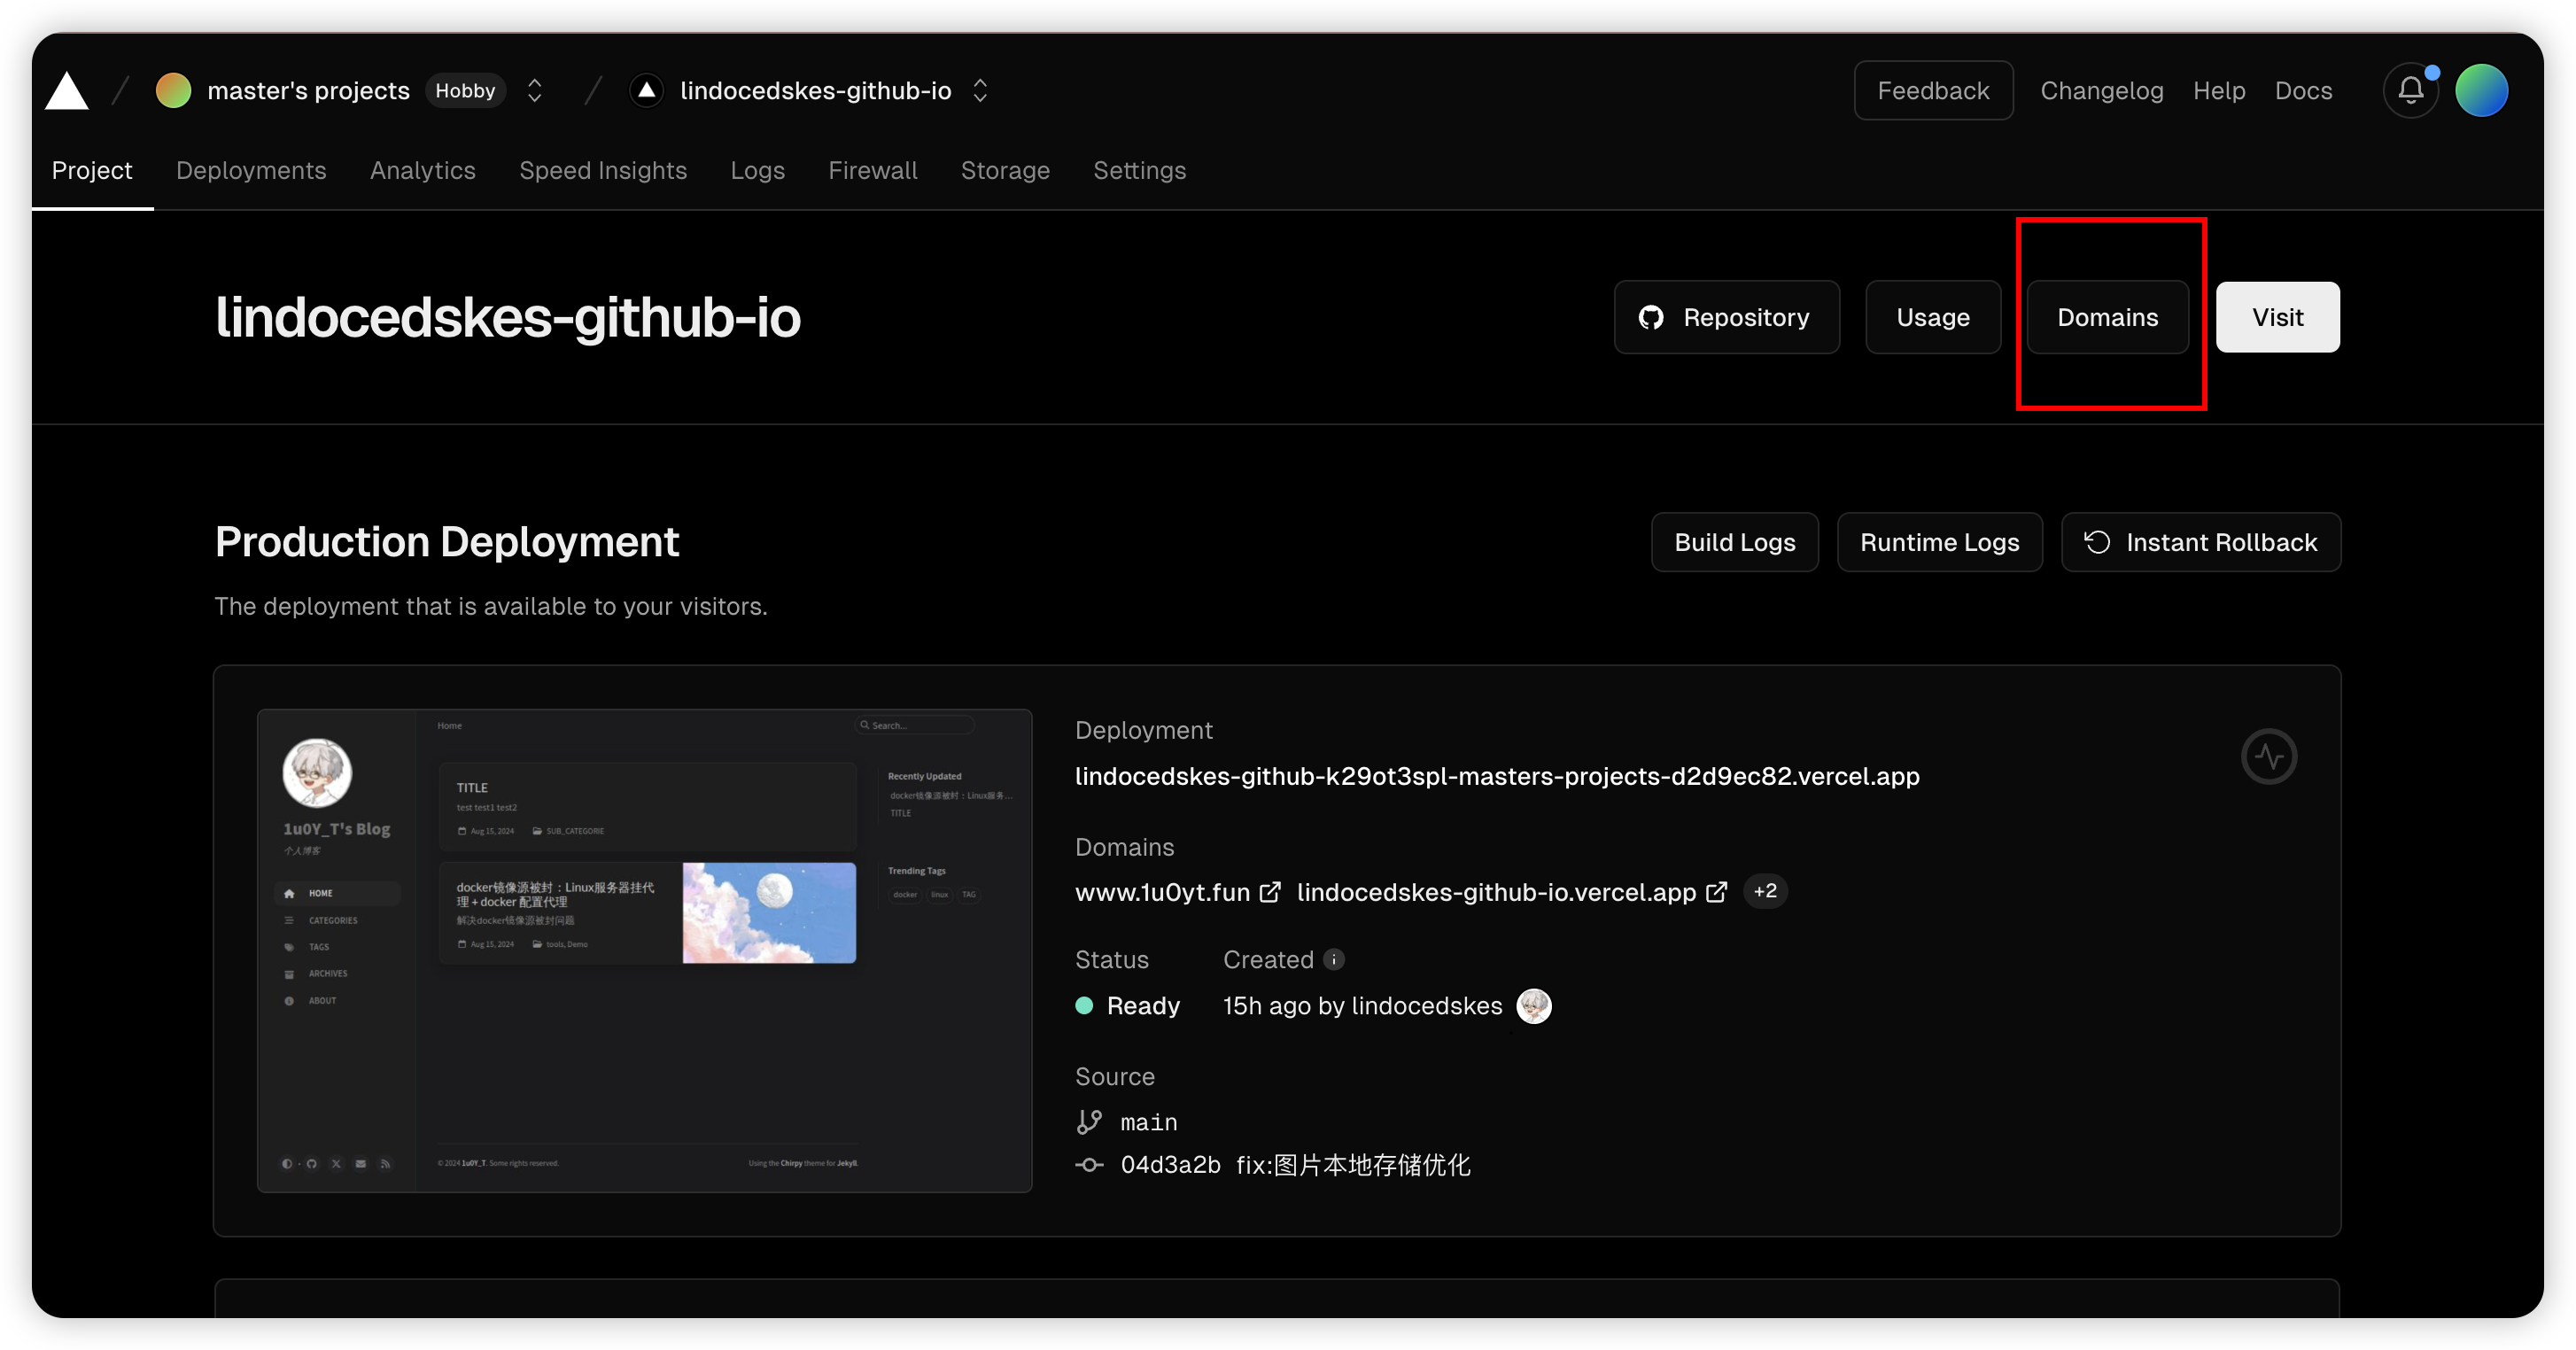The width and height of the screenshot is (2576, 1350).
Task: Click lindocedskes-github-io in the breadcrumb
Action: (x=815, y=91)
